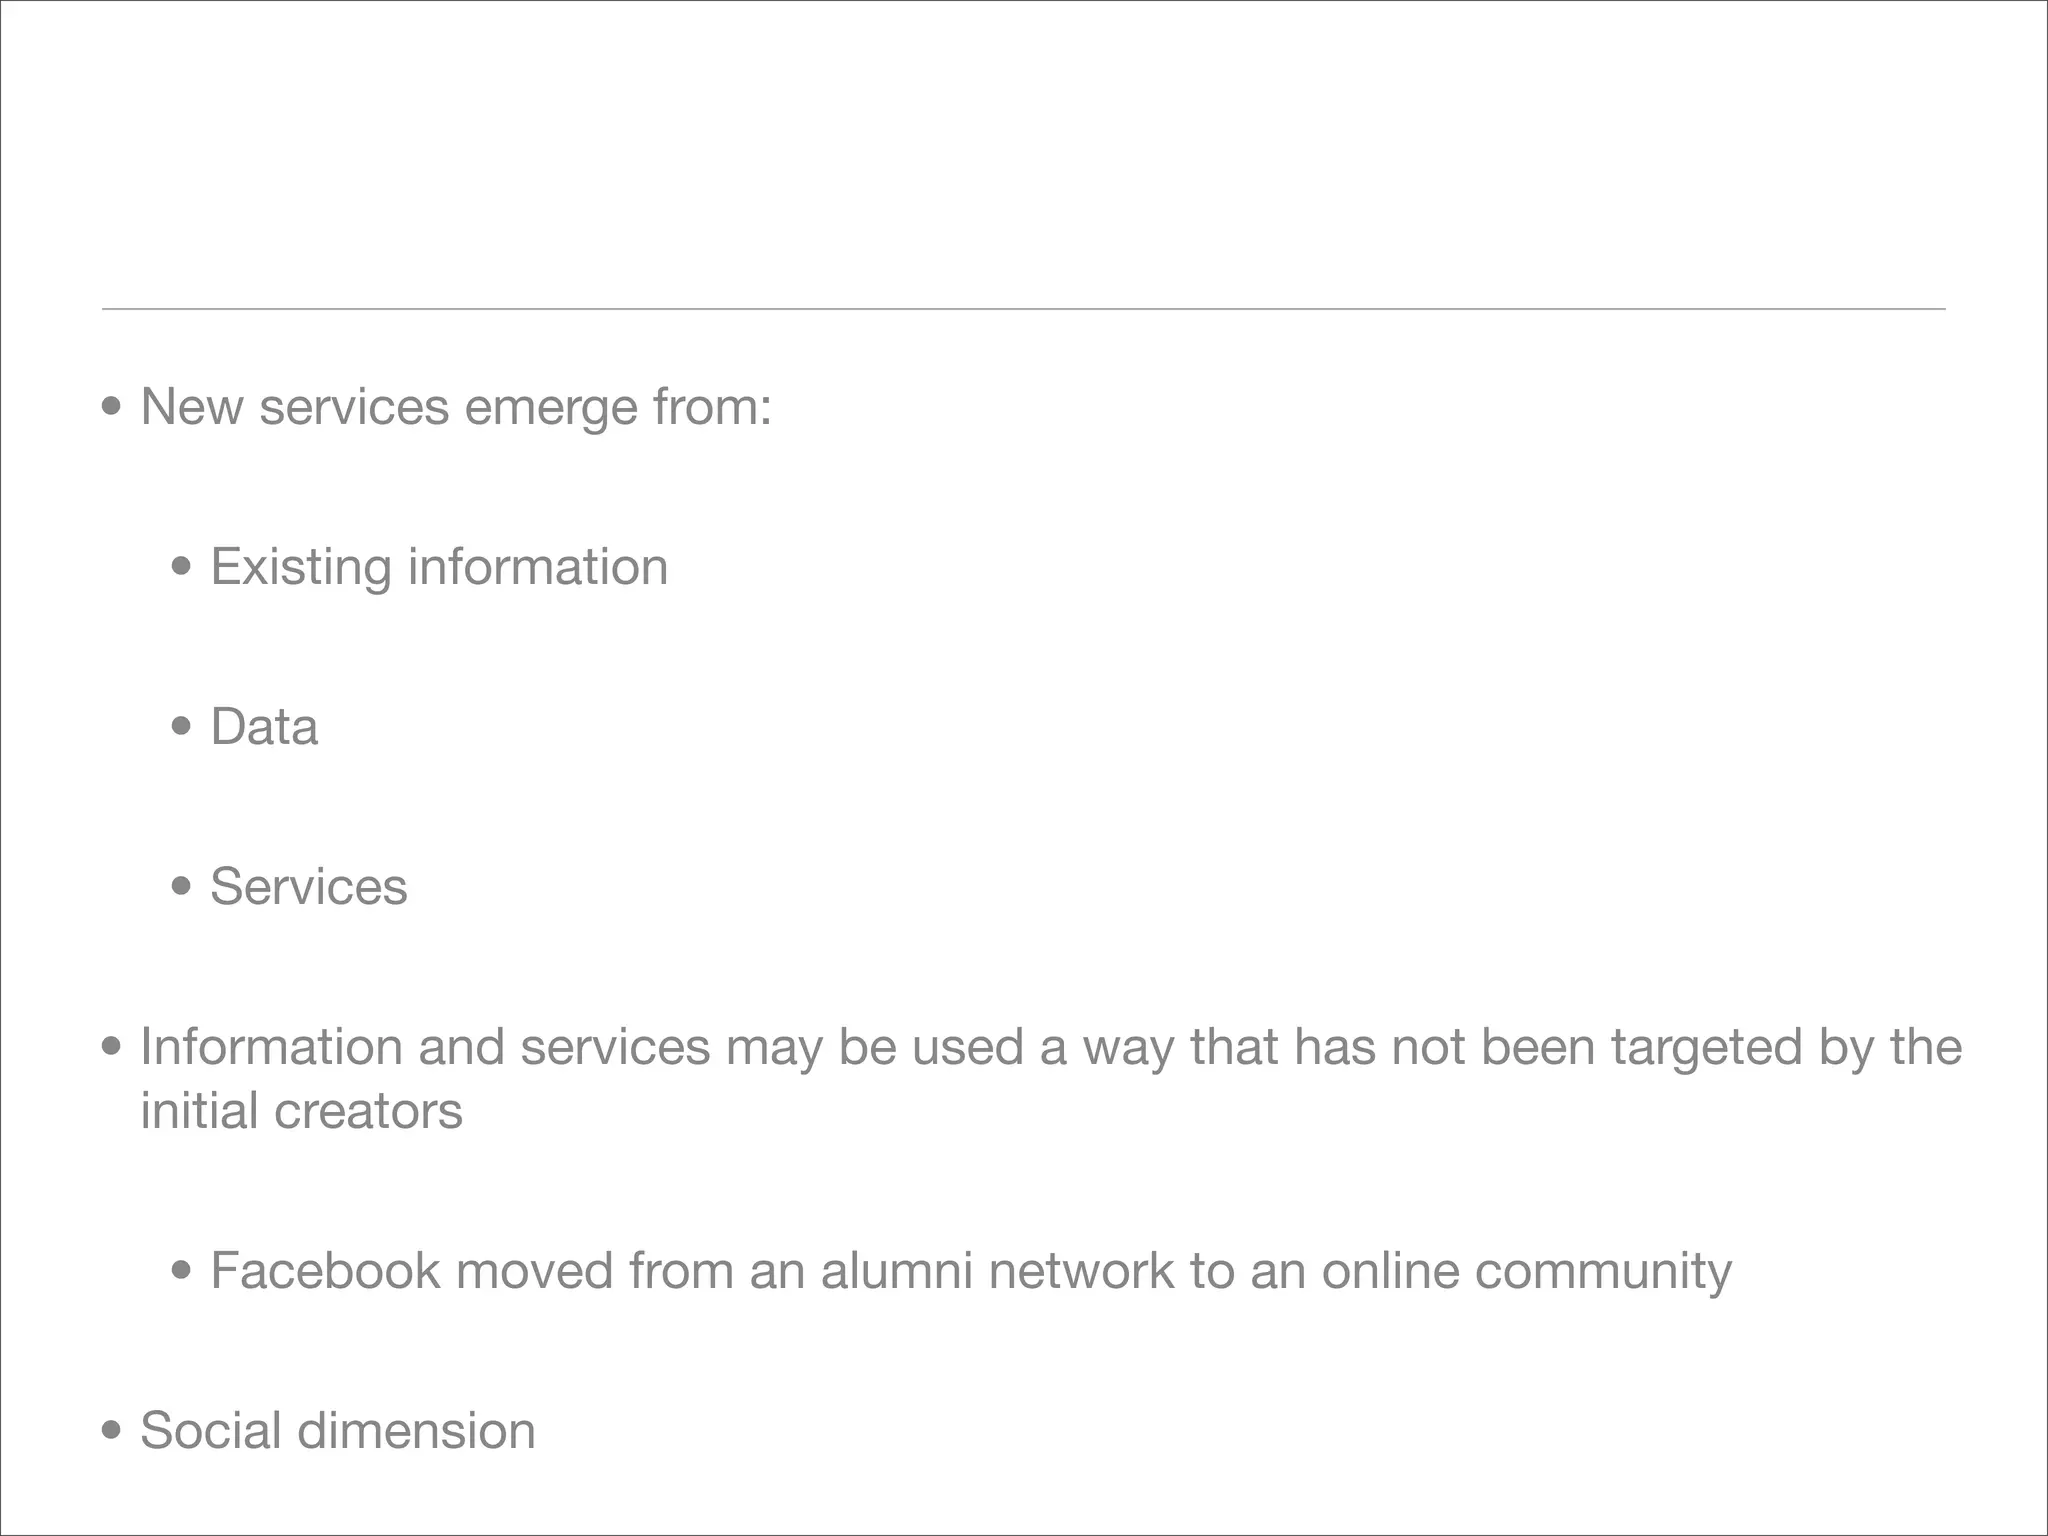The image size is (2048, 1536).
Task: Click the words 'alumni network' in the slide
Action: coord(997,1271)
